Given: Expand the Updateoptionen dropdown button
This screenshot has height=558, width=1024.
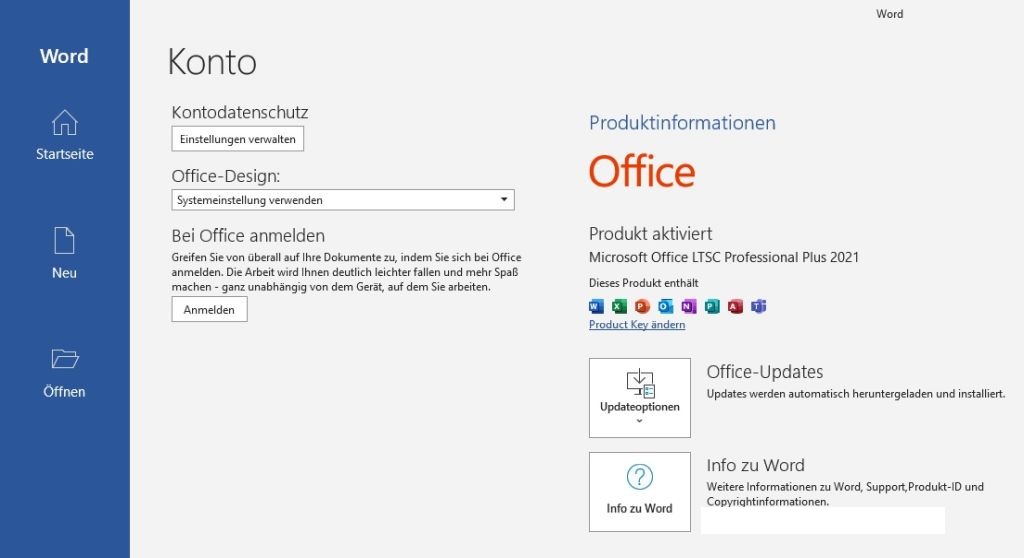Looking at the screenshot, I should pyautogui.click(x=639, y=398).
